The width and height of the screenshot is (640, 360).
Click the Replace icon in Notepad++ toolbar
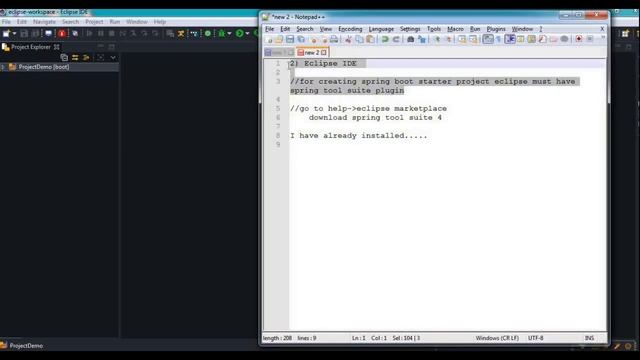pyautogui.click(x=422, y=39)
